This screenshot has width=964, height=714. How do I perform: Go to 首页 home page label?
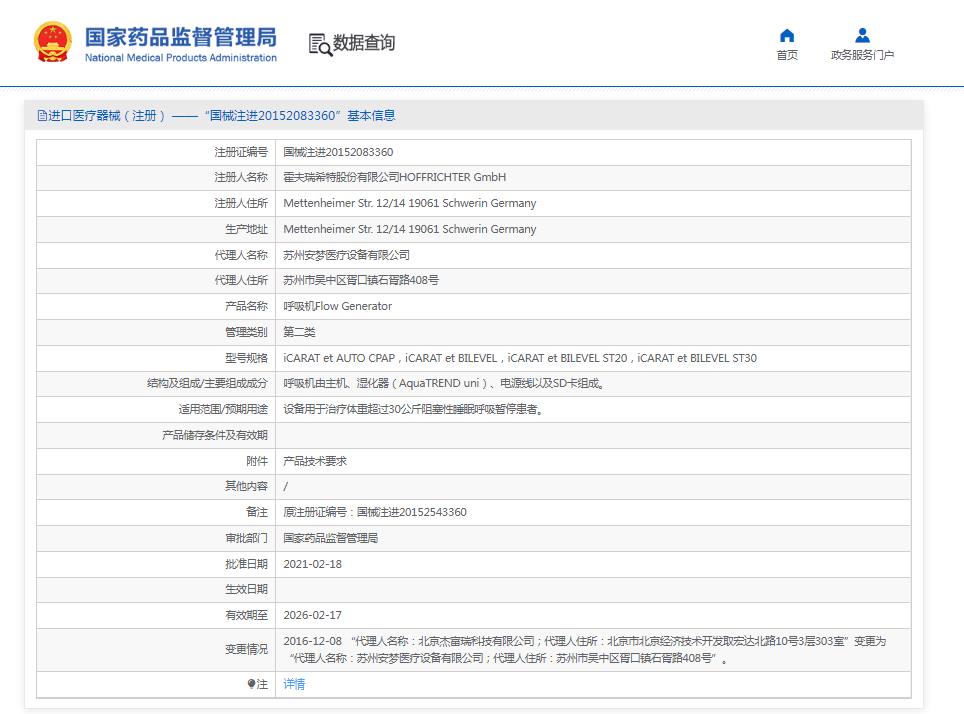pos(787,56)
